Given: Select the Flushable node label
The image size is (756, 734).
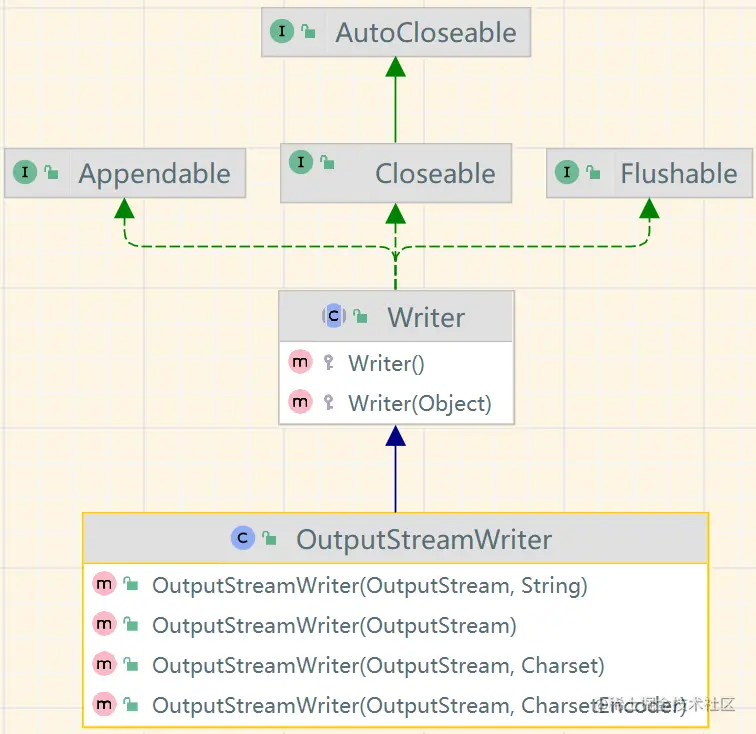Looking at the screenshot, I should [679, 174].
